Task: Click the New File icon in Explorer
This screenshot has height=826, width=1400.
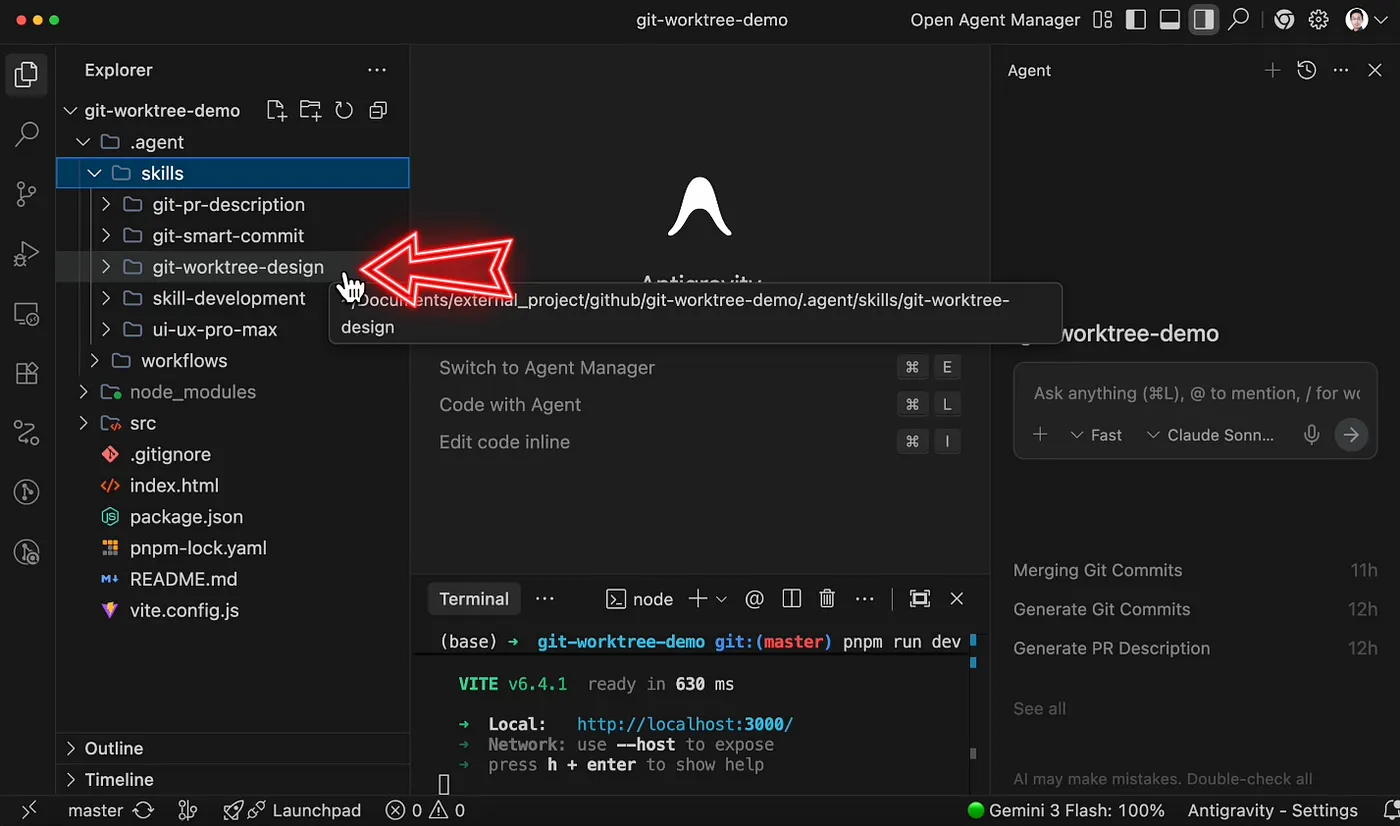Action: click(x=277, y=111)
